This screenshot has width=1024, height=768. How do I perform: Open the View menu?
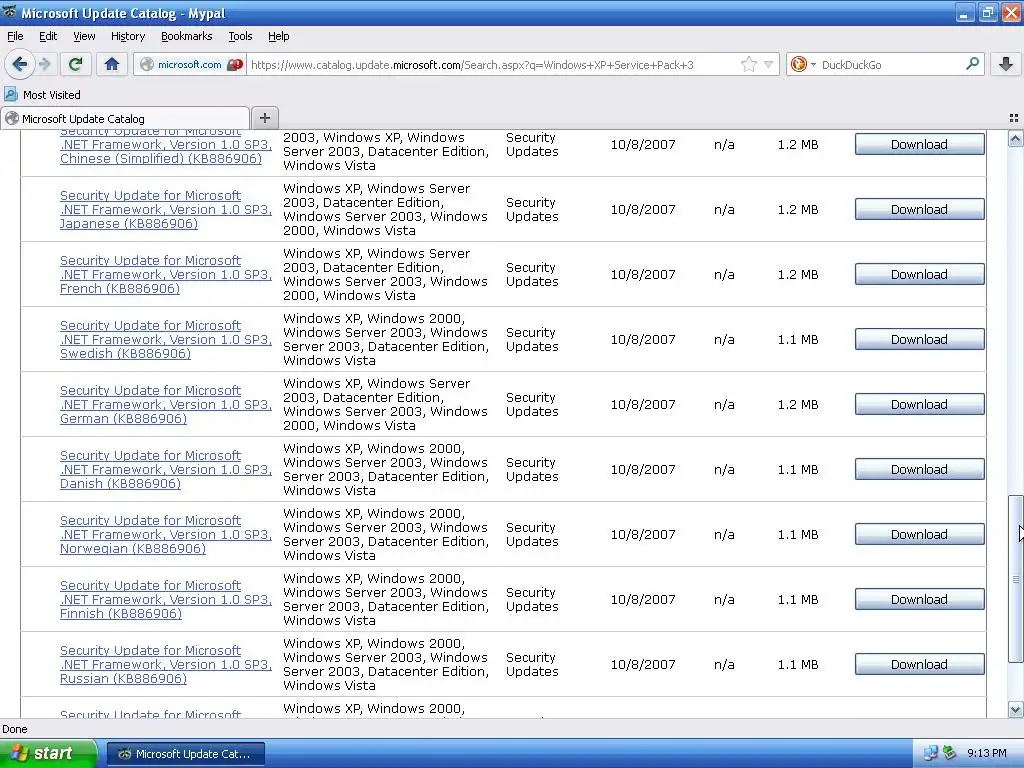pyautogui.click(x=84, y=36)
